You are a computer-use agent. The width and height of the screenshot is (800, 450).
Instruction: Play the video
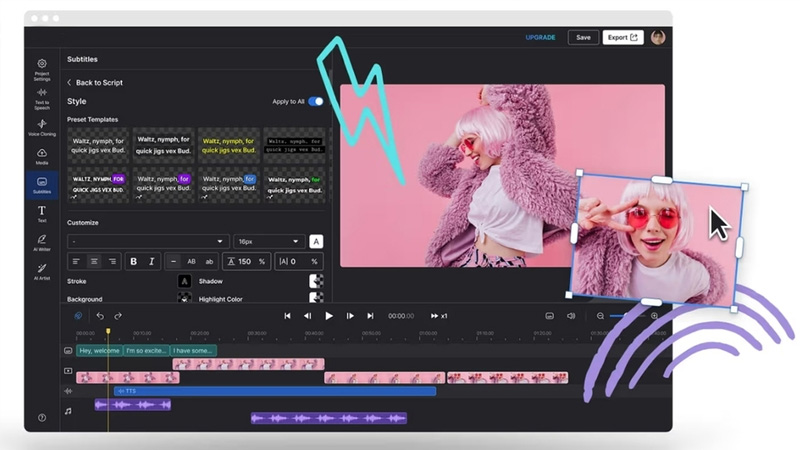pos(329,316)
